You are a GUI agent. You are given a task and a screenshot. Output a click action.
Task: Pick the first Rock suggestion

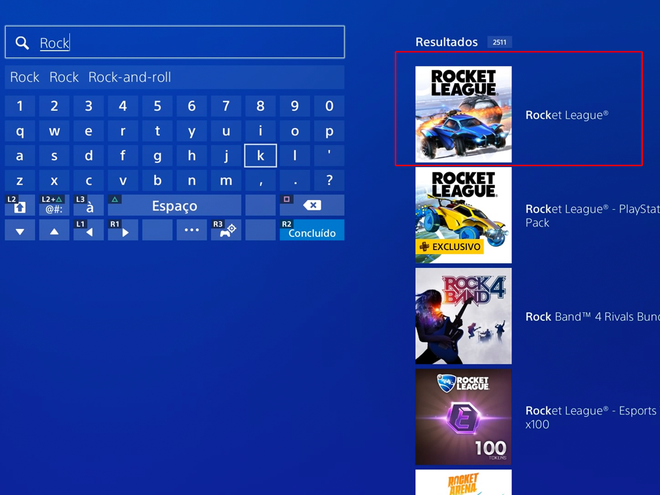pos(24,77)
